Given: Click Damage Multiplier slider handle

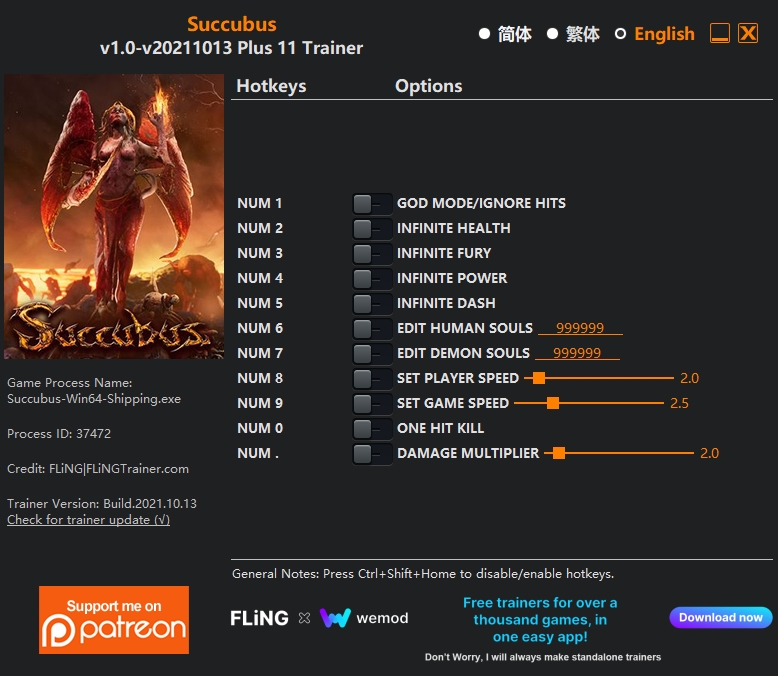Looking at the screenshot, I should pos(559,453).
